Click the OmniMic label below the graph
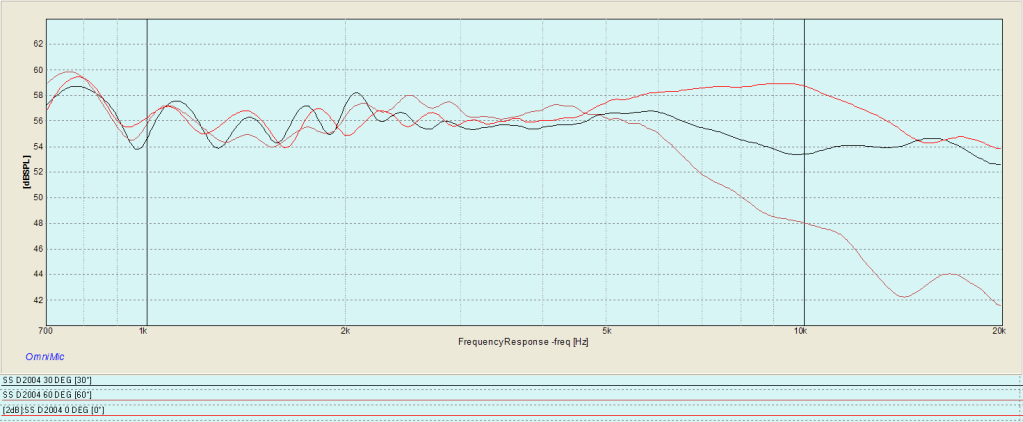Image resolution: width=1023 pixels, height=422 pixels. pyautogui.click(x=44, y=357)
